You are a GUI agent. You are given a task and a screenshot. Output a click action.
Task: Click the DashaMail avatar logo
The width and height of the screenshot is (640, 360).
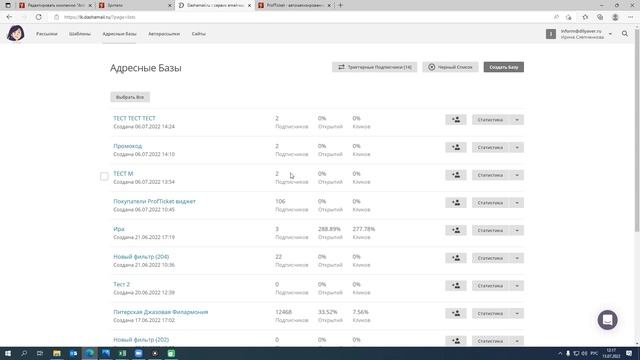16,33
